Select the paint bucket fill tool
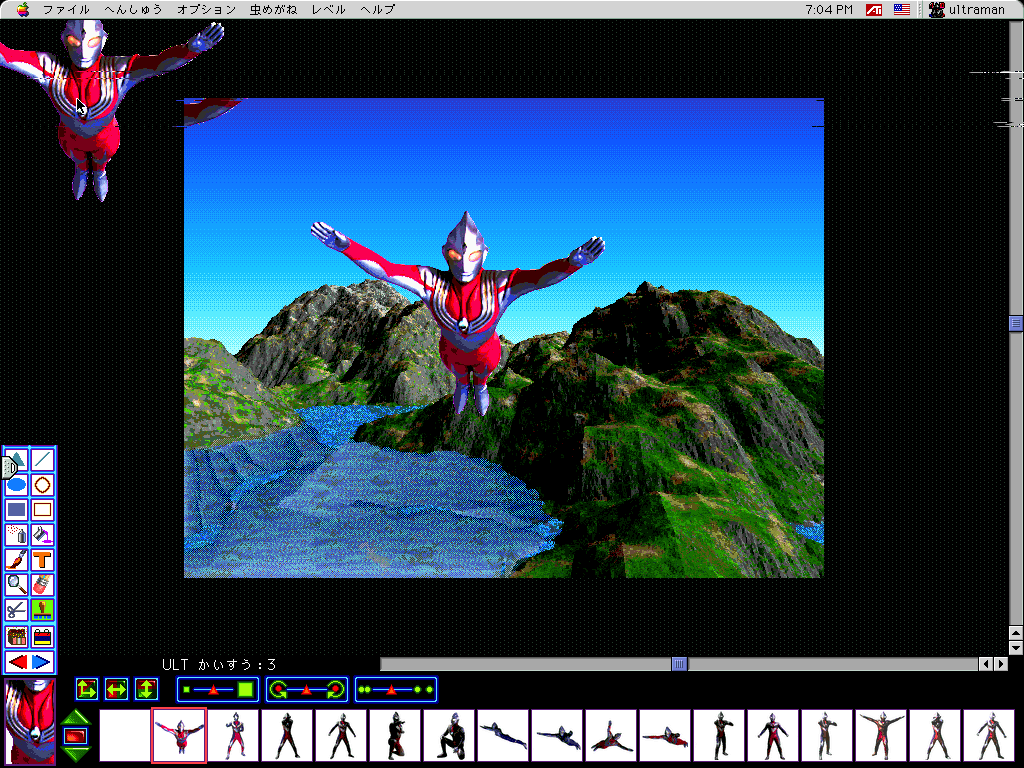The width and height of the screenshot is (1024, 768). (x=42, y=535)
